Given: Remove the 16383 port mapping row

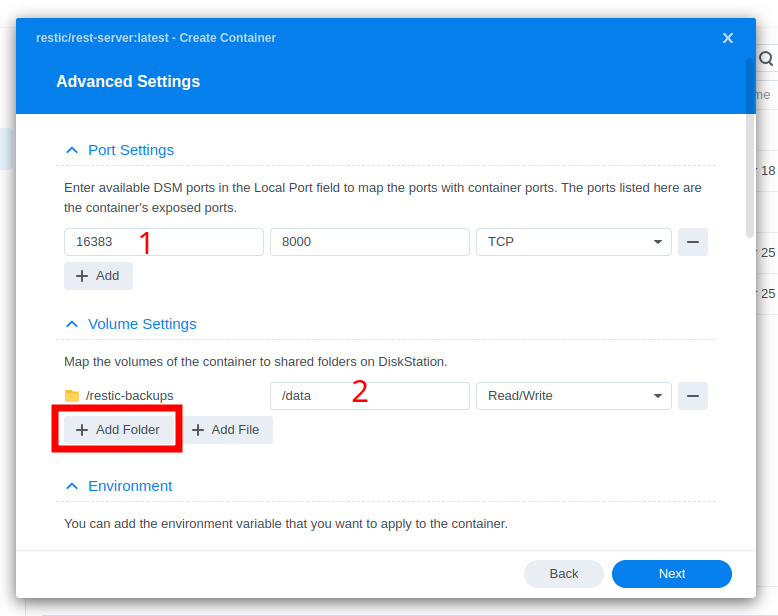Looking at the screenshot, I should pos(693,242).
